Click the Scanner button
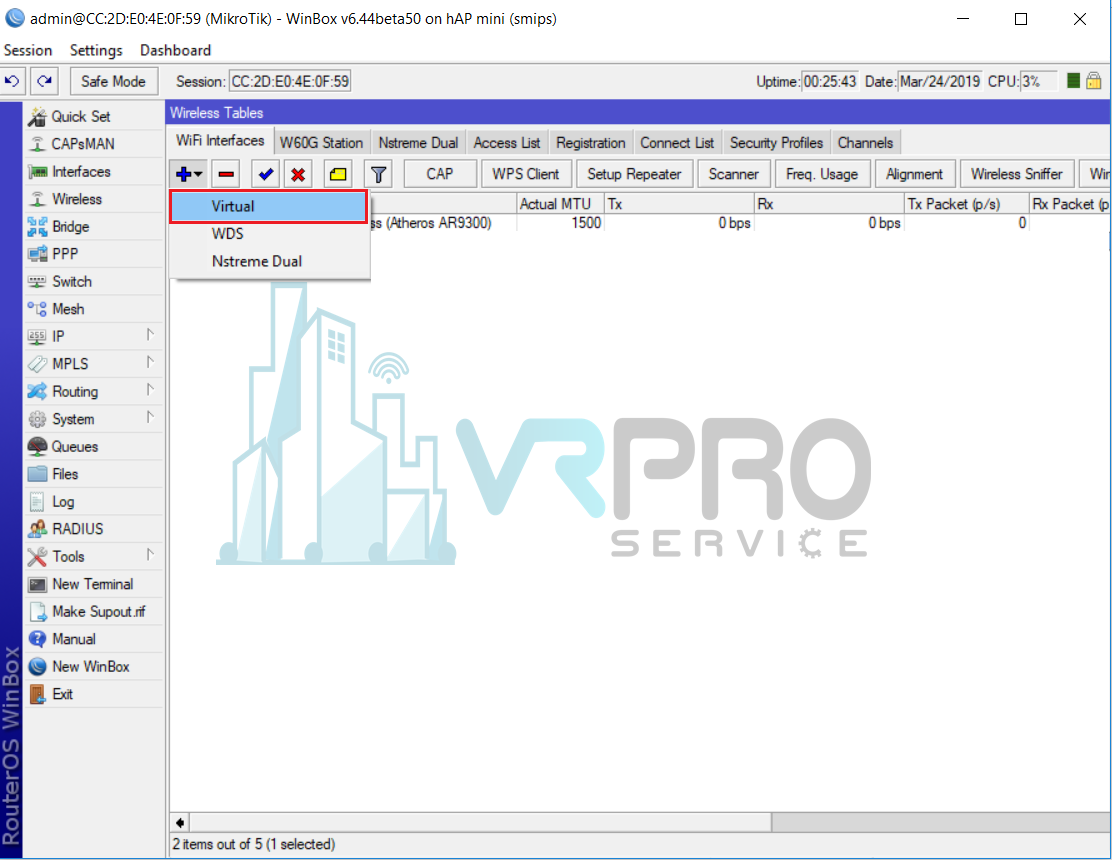This screenshot has height=860, width=1112. (733, 174)
